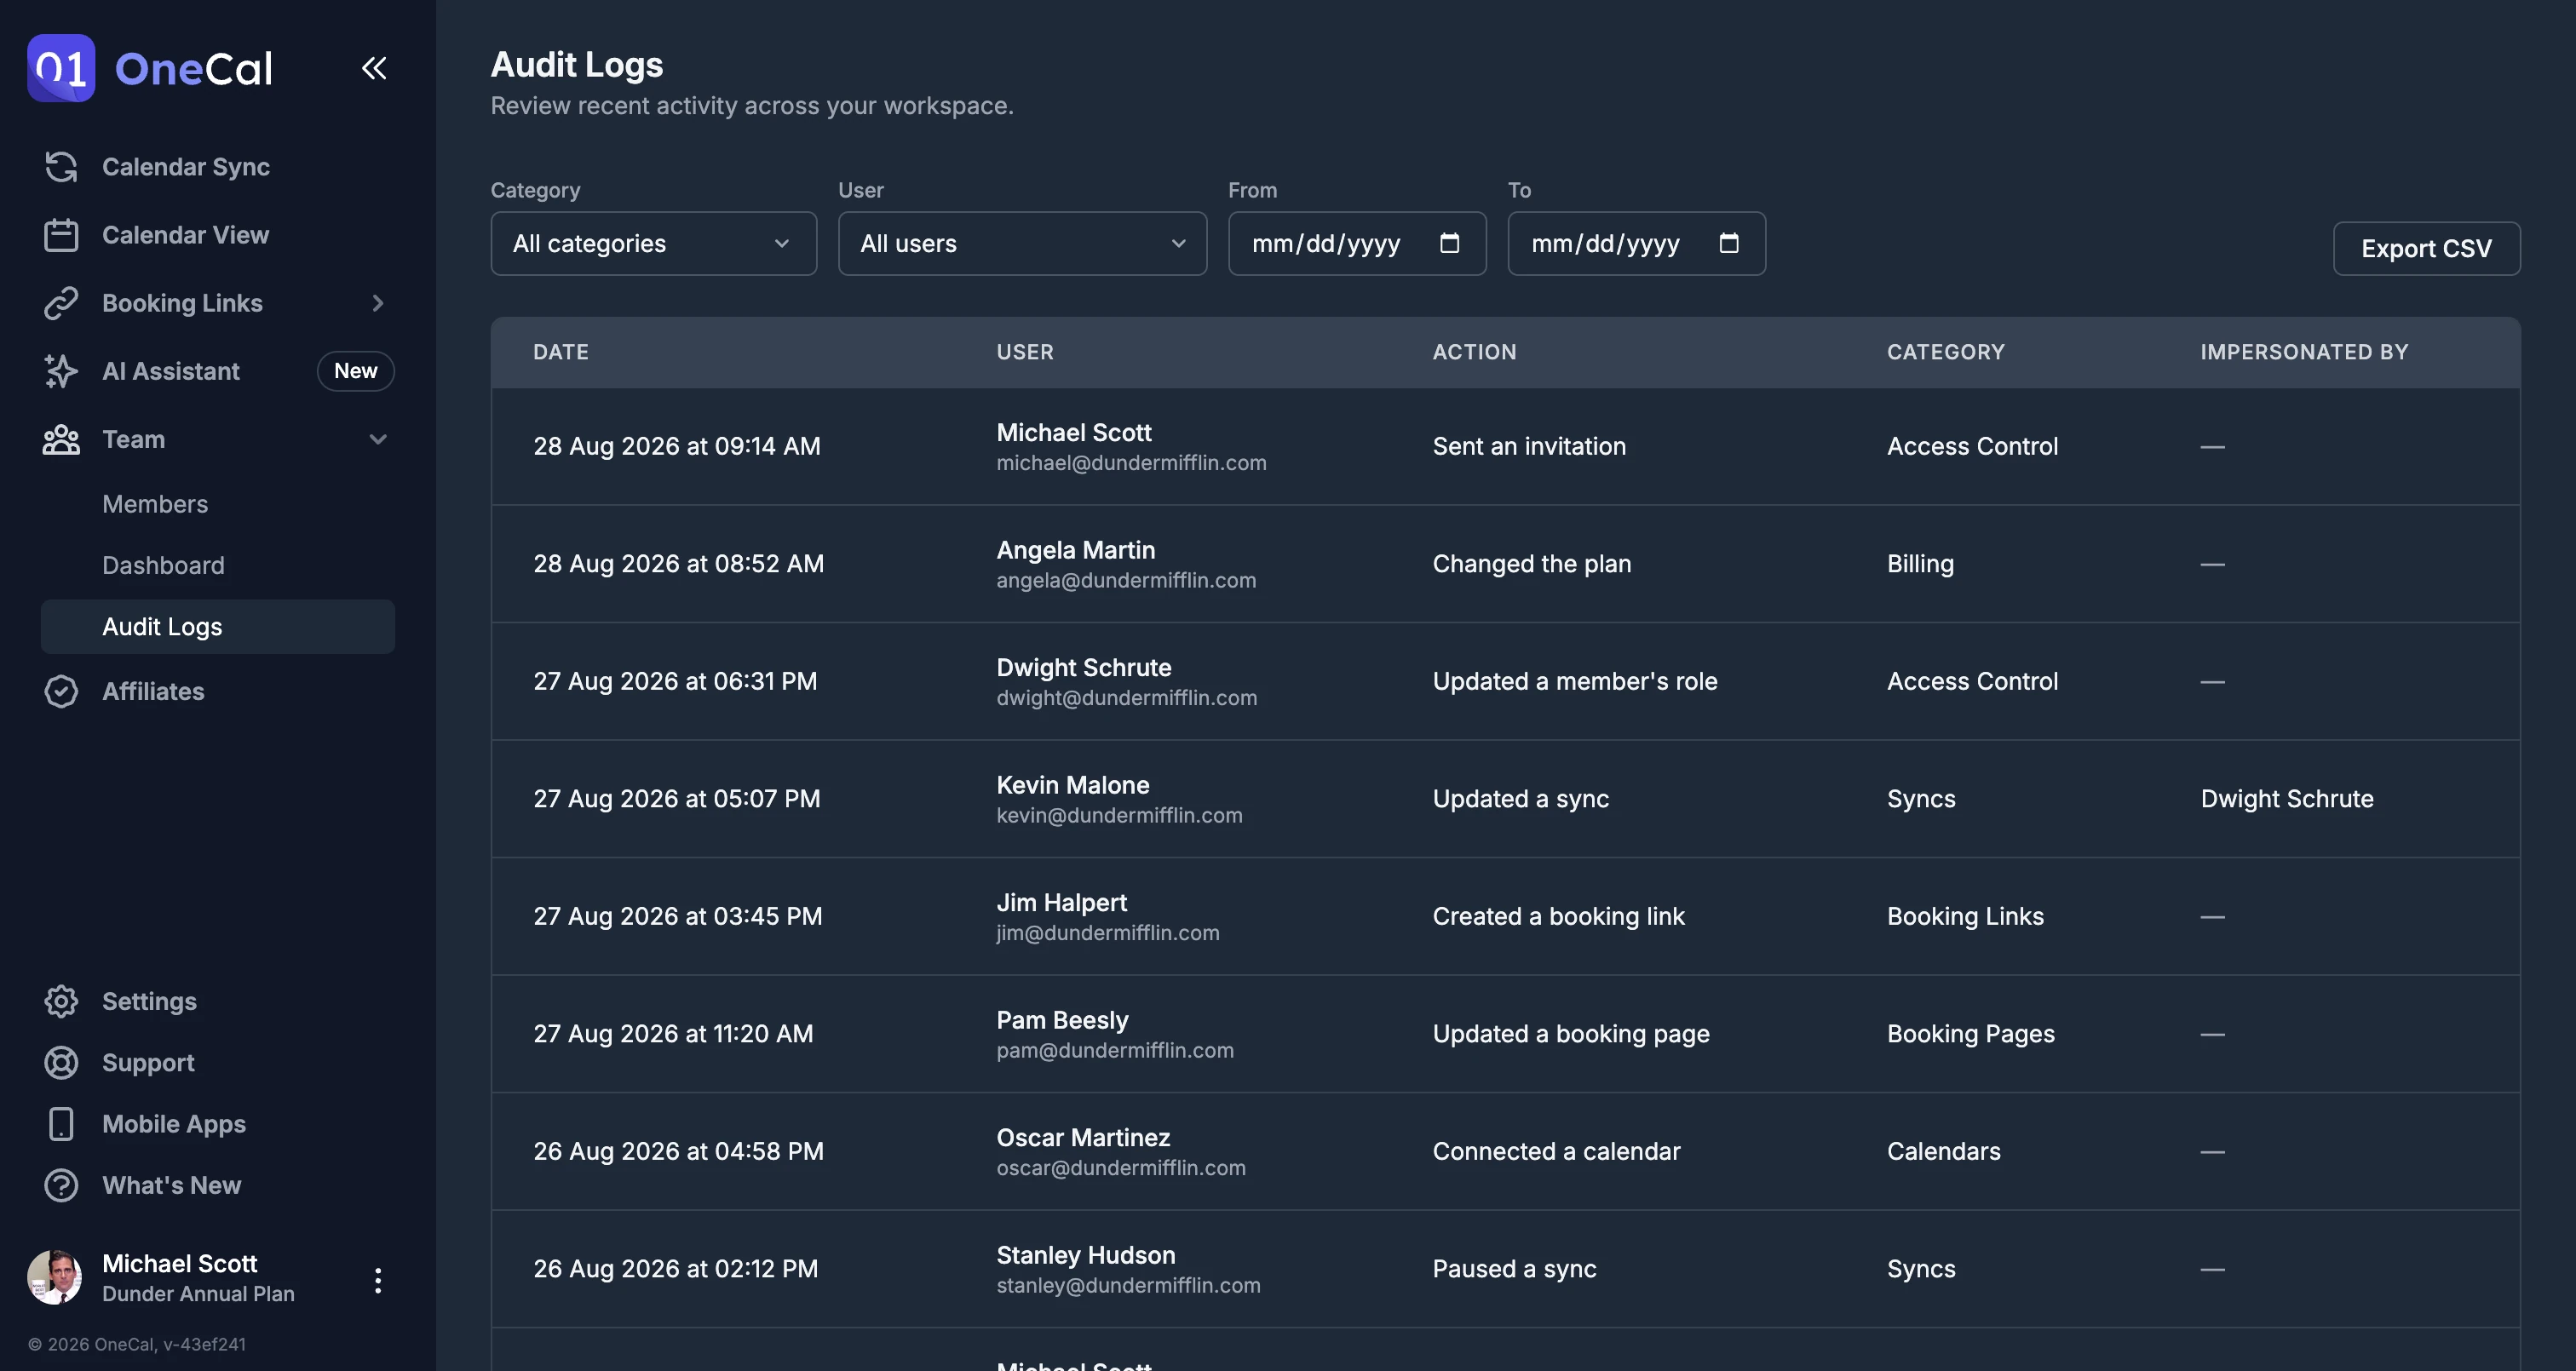Click Angela Martin in the log table
The image size is (2576, 1371).
coord(1075,550)
